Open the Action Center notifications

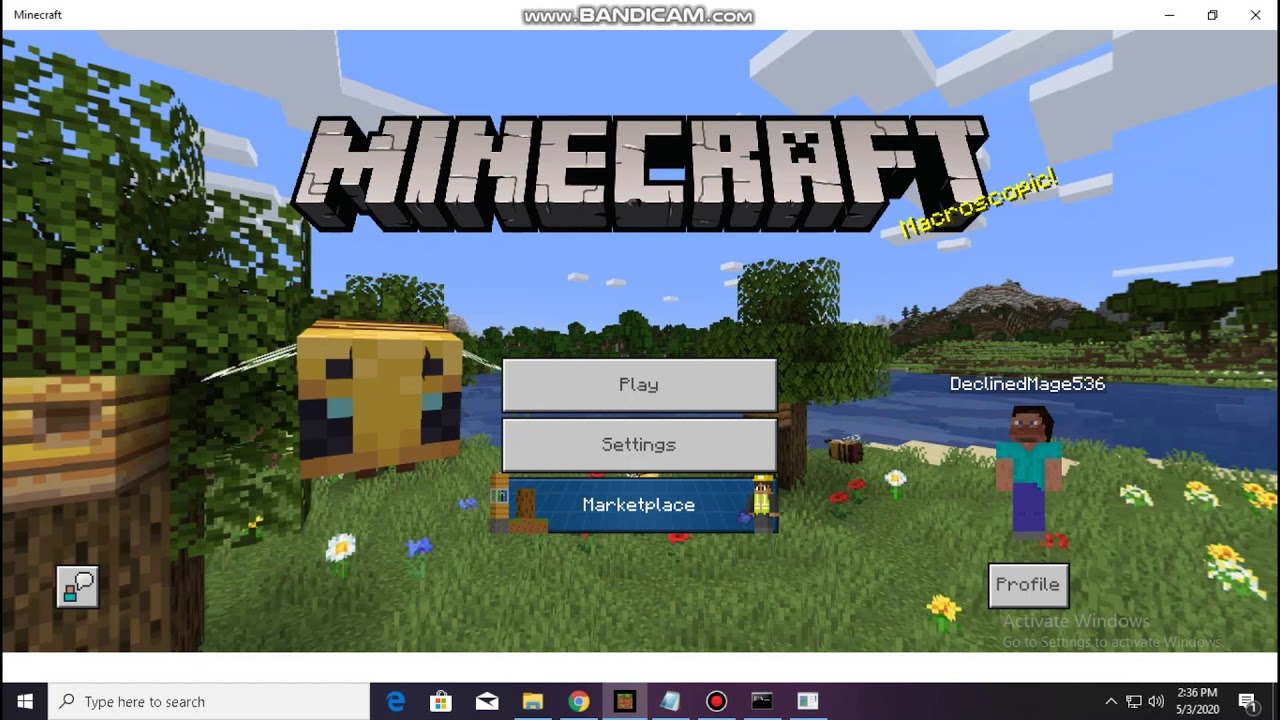pyautogui.click(x=1248, y=701)
